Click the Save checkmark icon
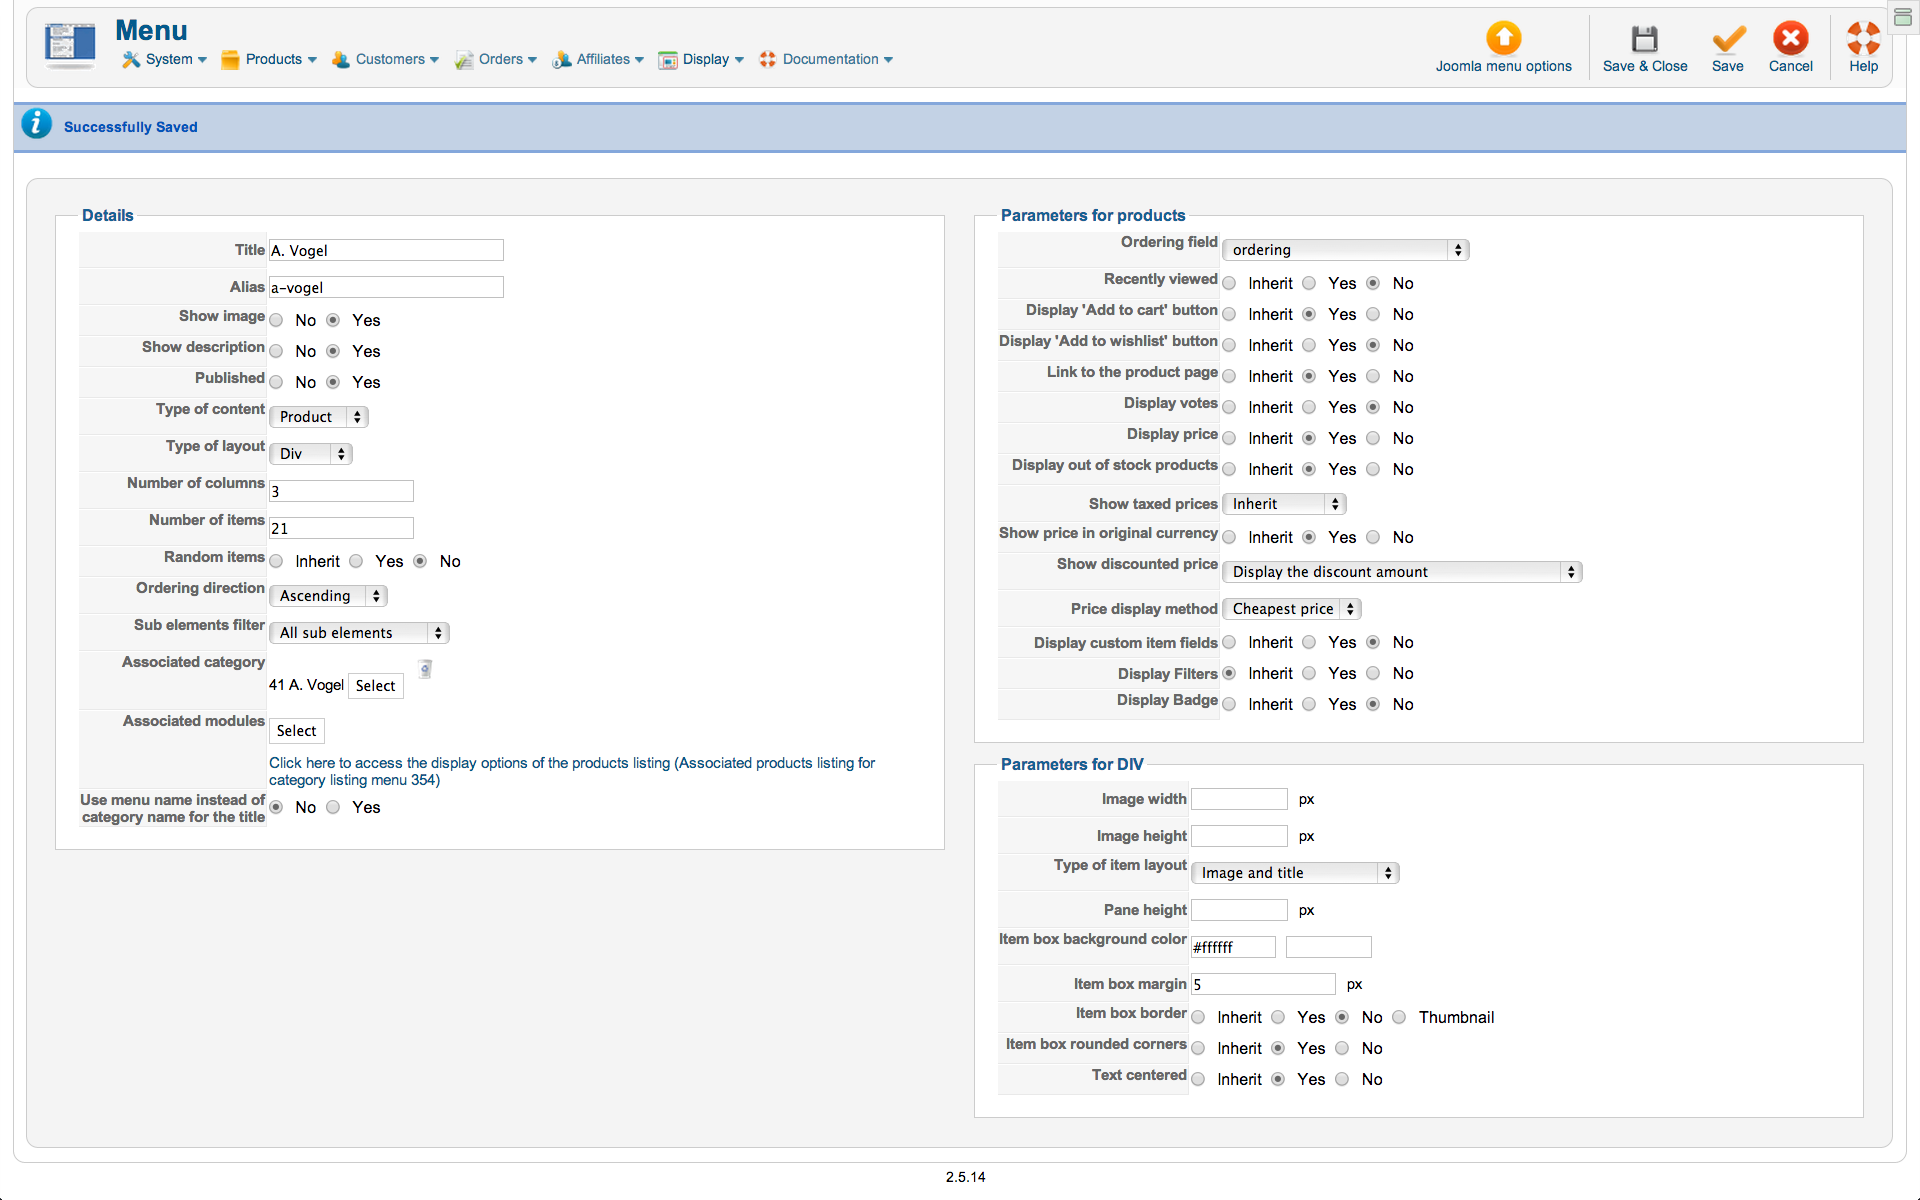The width and height of the screenshot is (1920, 1200). tap(1727, 39)
